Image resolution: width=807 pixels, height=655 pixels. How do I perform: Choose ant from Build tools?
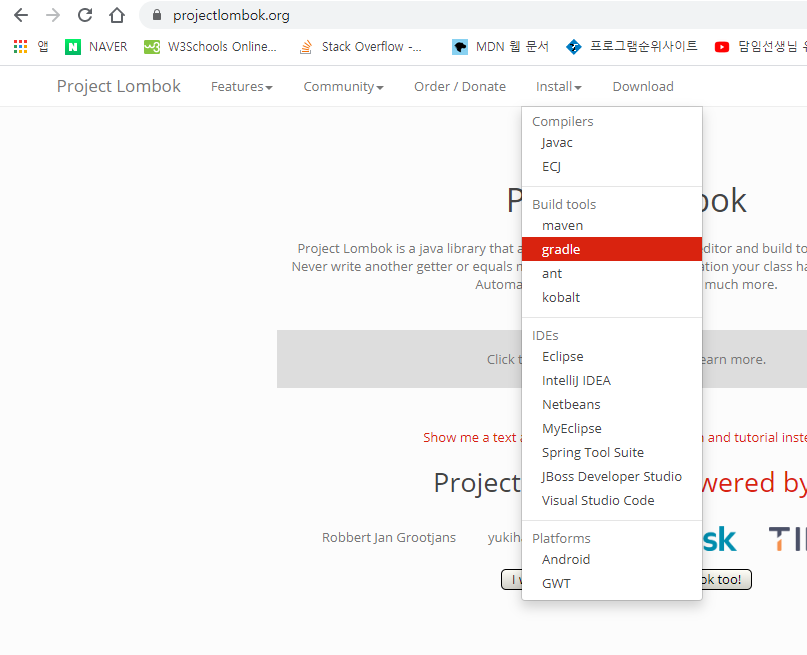point(612,273)
